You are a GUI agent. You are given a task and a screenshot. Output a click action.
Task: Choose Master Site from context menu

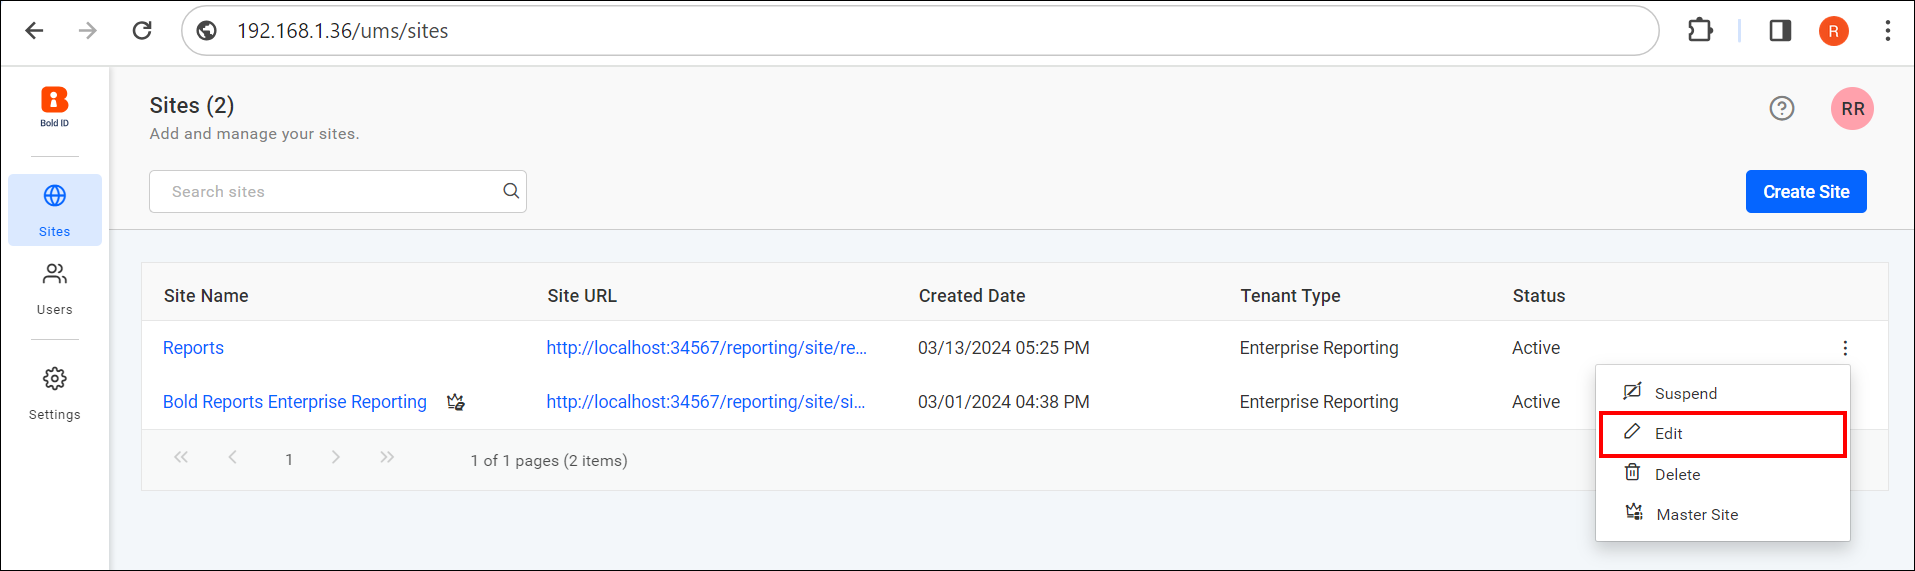tap(1722, 514)
